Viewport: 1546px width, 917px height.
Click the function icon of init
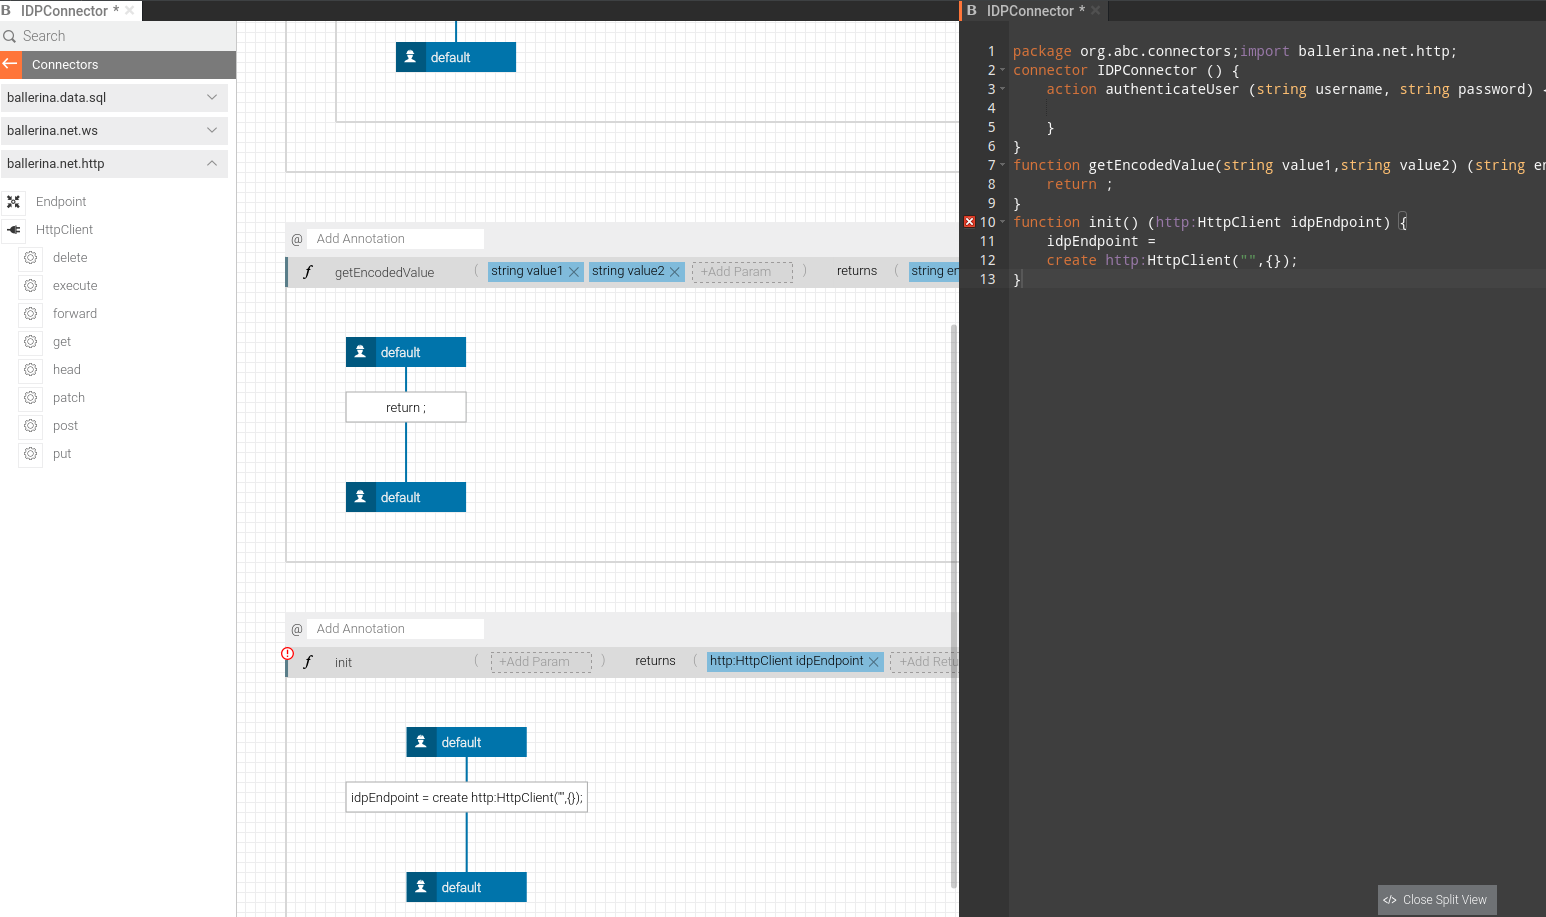[308, 662]
